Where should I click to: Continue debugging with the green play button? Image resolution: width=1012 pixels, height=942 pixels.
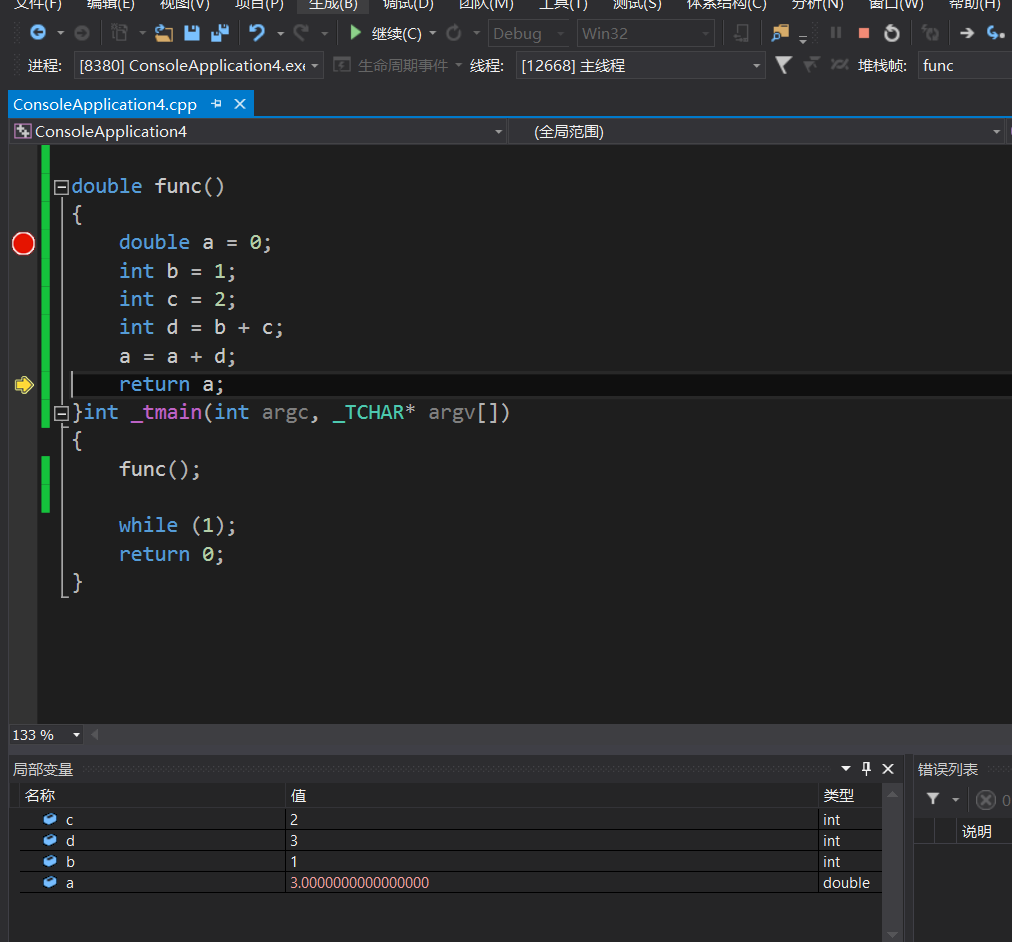(x=355, y=33)
